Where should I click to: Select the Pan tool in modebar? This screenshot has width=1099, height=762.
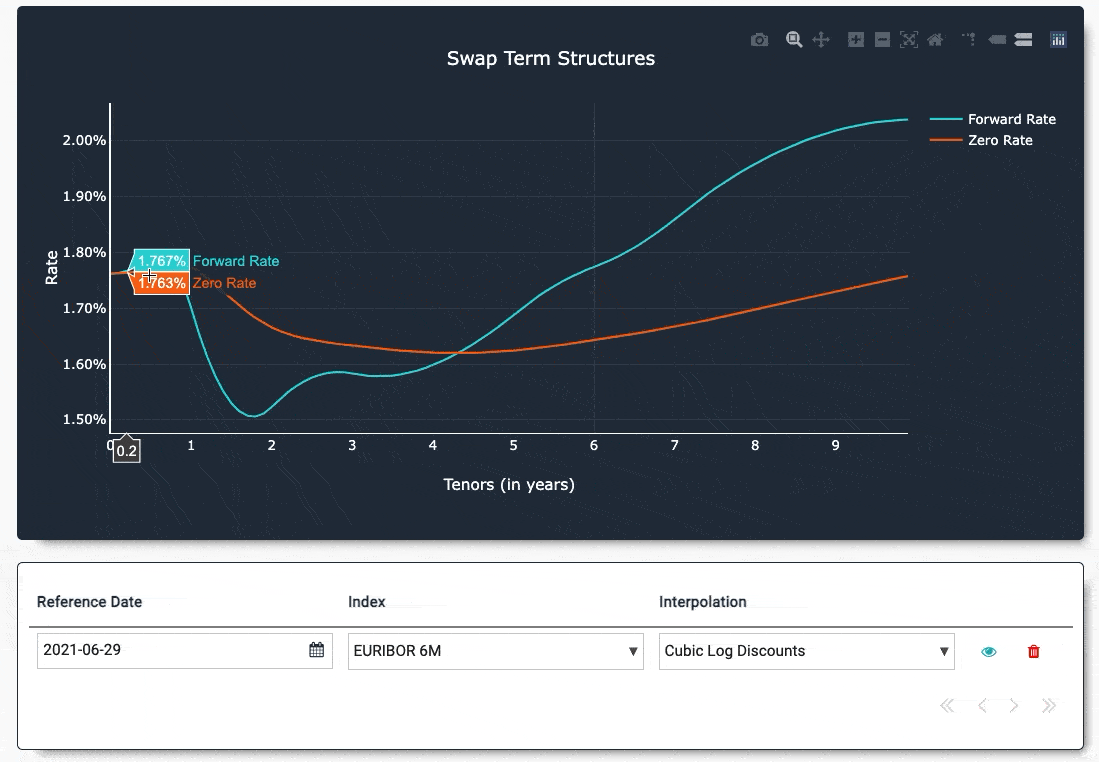click(x=821, y=40)
